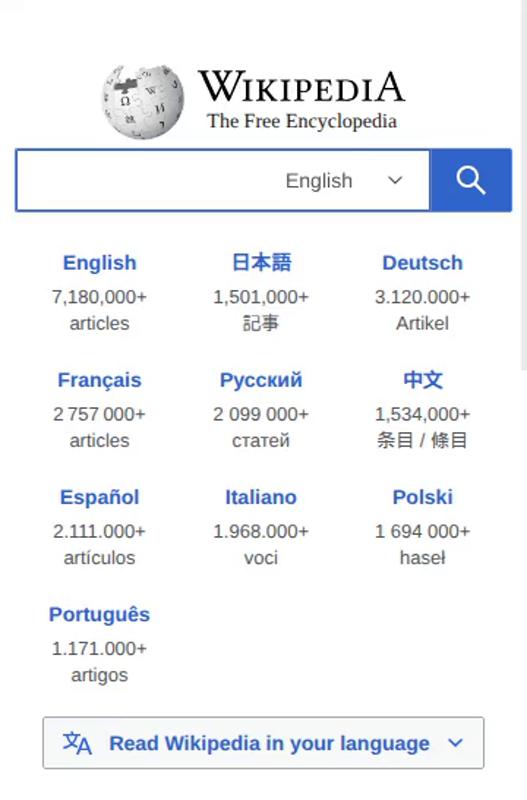The height and width of the screenshot is (800, 527).
Task: Click the vertical page scrollbar
Action: (x=523, y=186)
